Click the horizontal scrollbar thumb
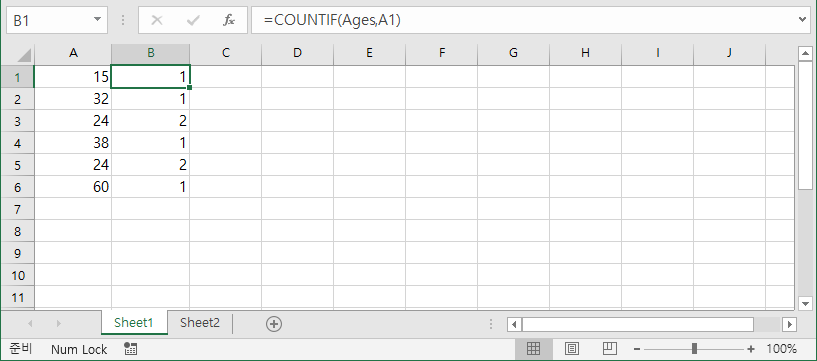 click(x=638, y=325)
